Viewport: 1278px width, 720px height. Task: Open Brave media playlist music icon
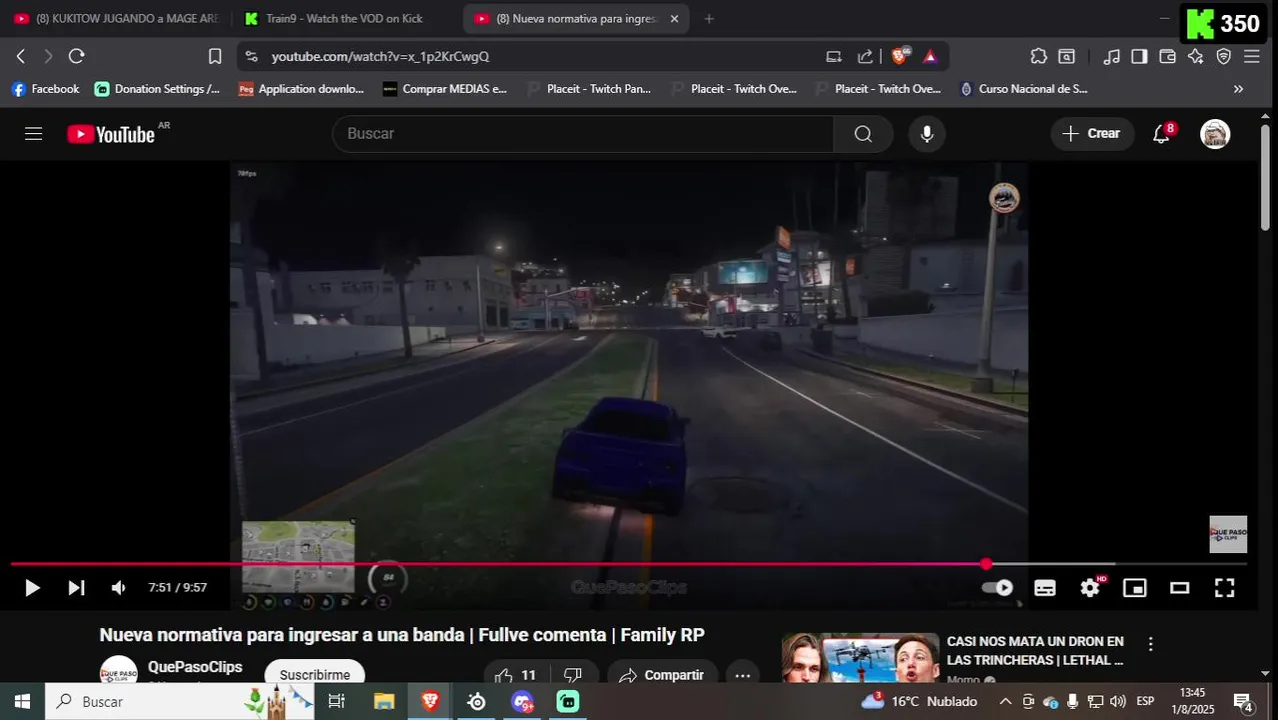coord(1112,57)
